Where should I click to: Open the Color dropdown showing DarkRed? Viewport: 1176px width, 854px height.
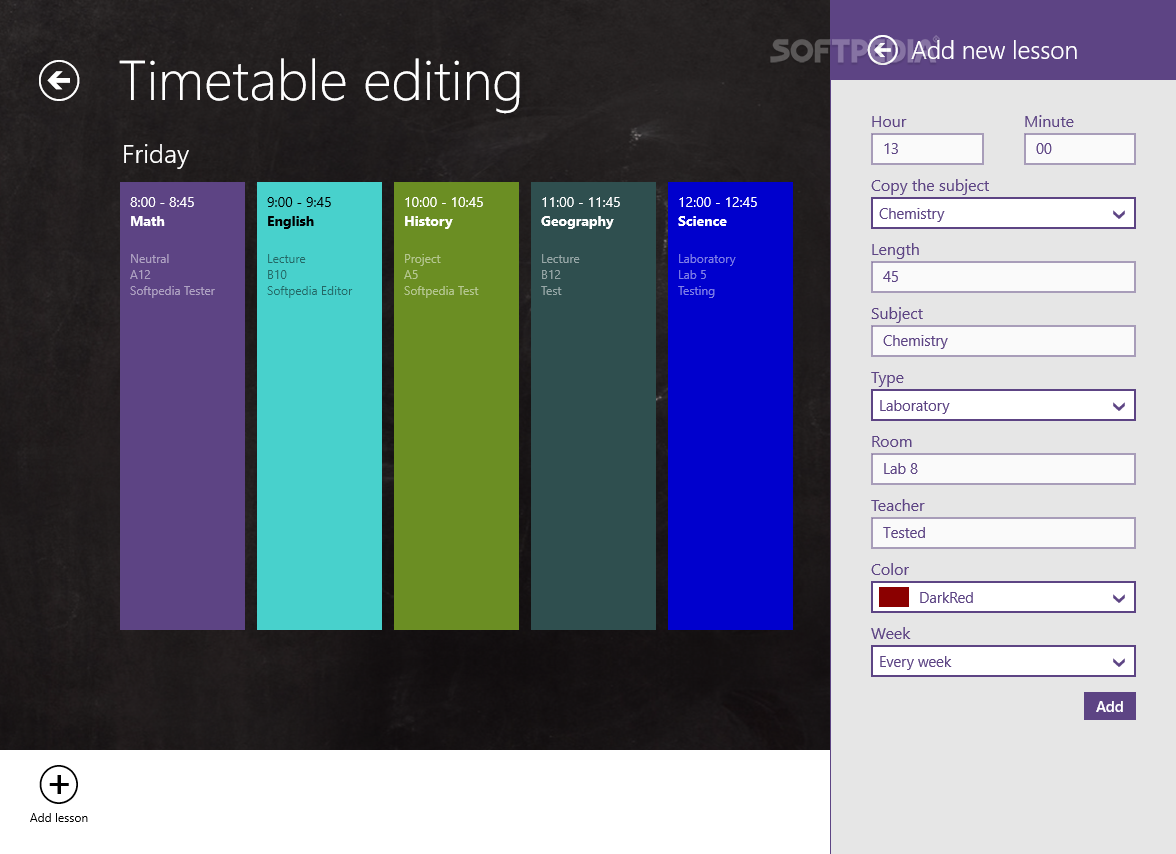pyautogui.click(x=1003, y=598)
